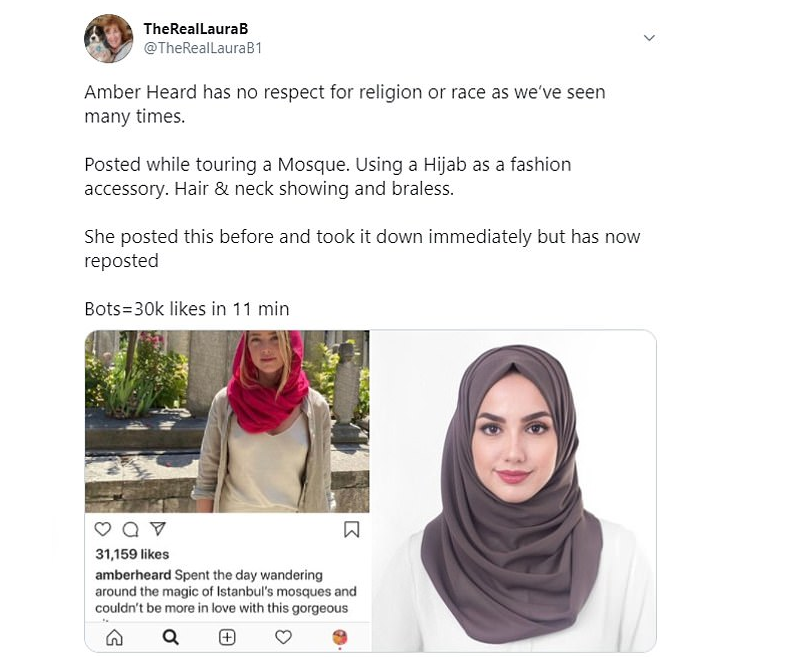Open Instagram search magnifier tab

(170, 637)
